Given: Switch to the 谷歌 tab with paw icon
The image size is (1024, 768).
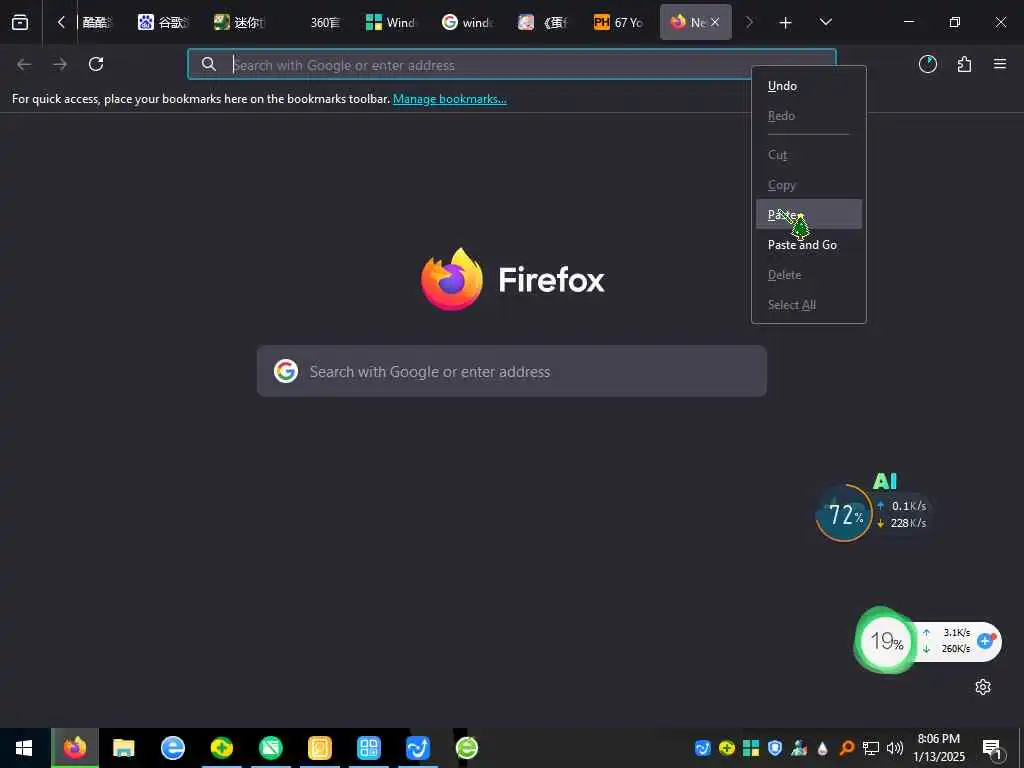Looking at the screenshot, I should [164, 22].
